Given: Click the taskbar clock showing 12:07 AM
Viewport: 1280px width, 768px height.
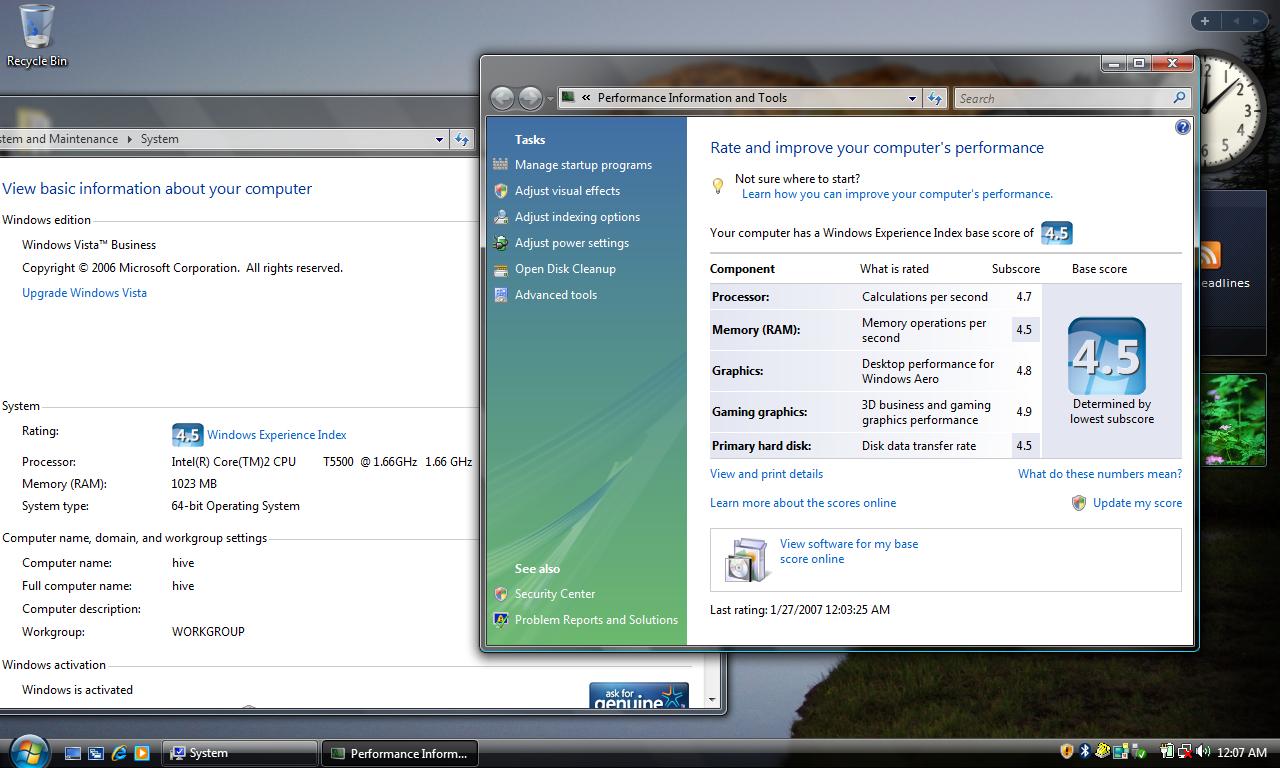Looking at the screenshot, I should click(x=1242, y=753).
